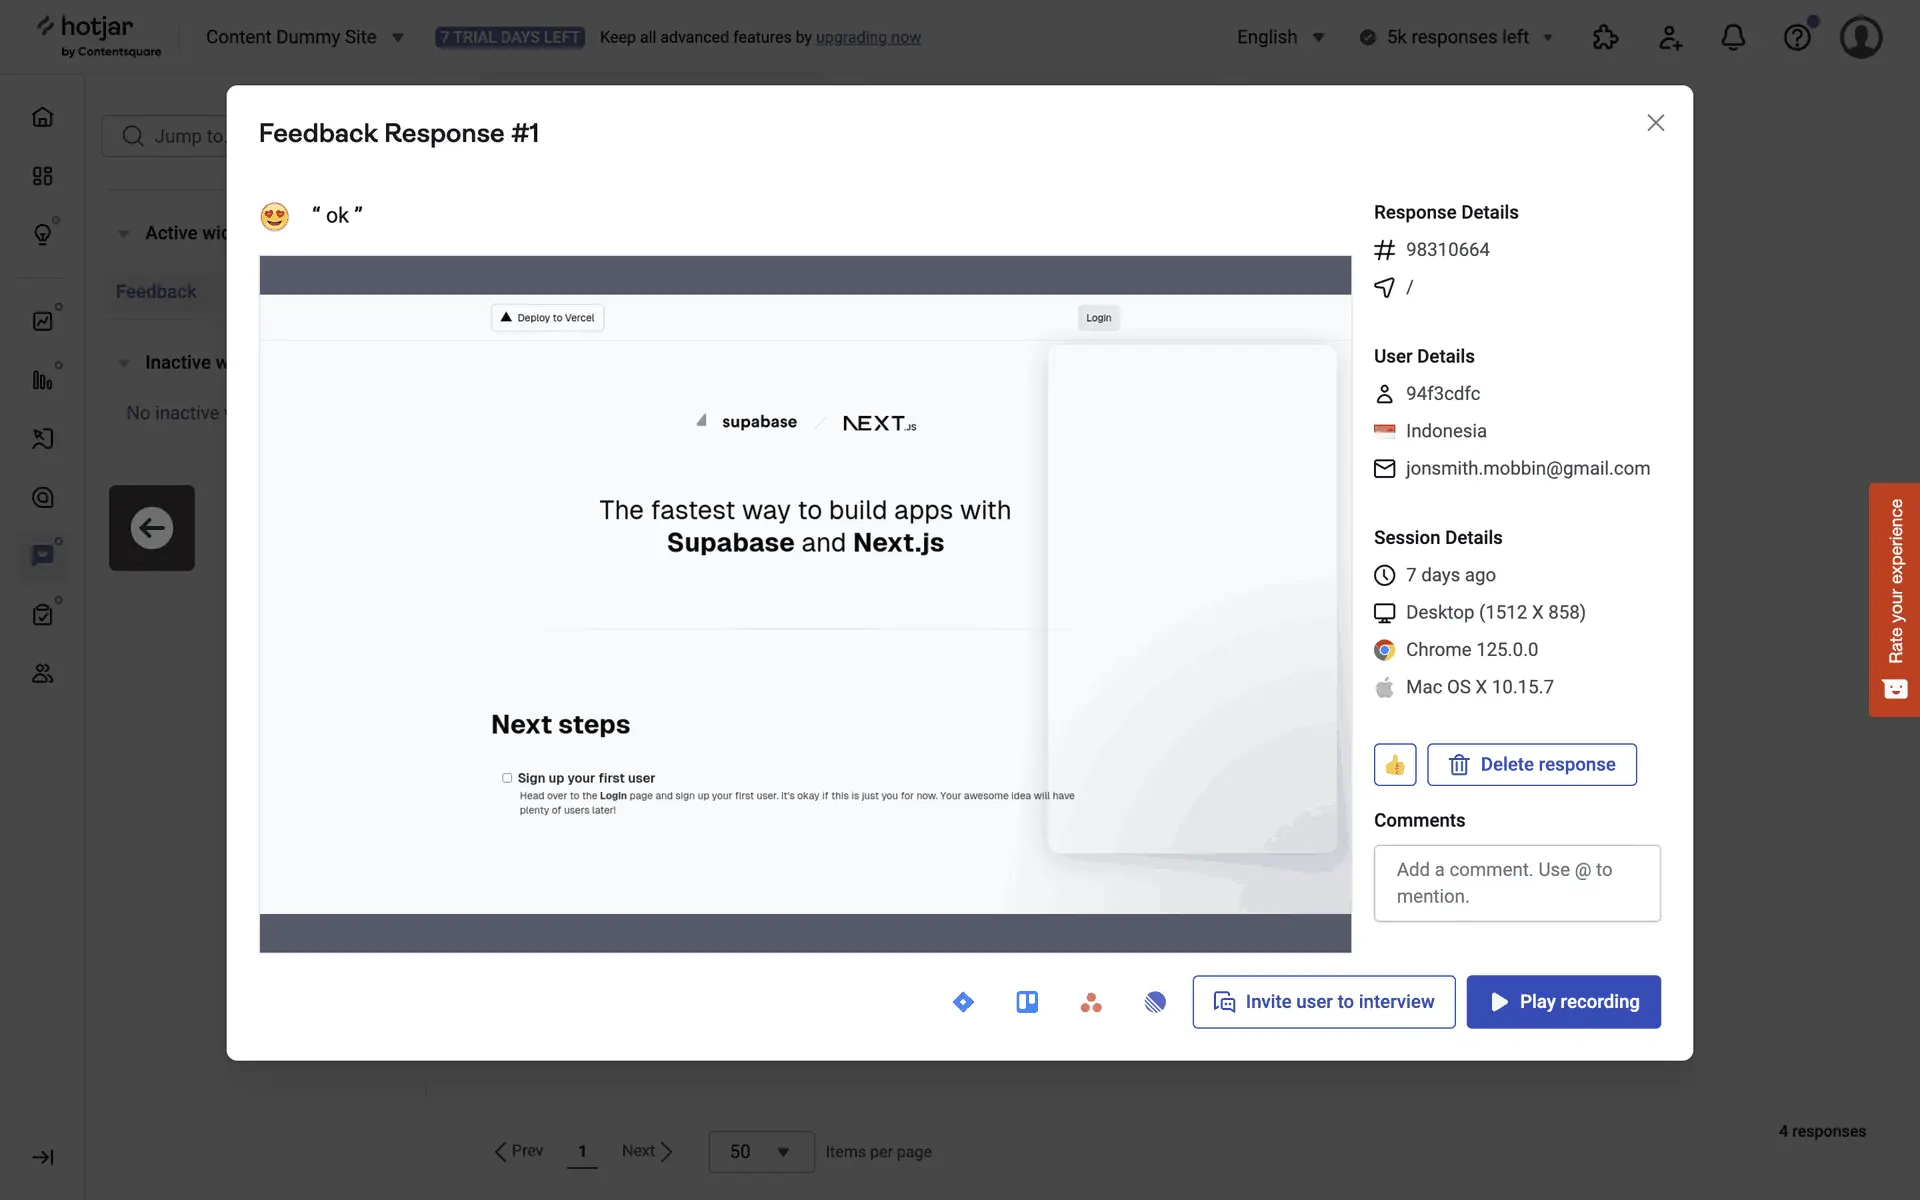Image resolution: width=1920 pixels, height=1200 pixels.
Task: Click the Linear integration icon
Action: (1155, 1002)
